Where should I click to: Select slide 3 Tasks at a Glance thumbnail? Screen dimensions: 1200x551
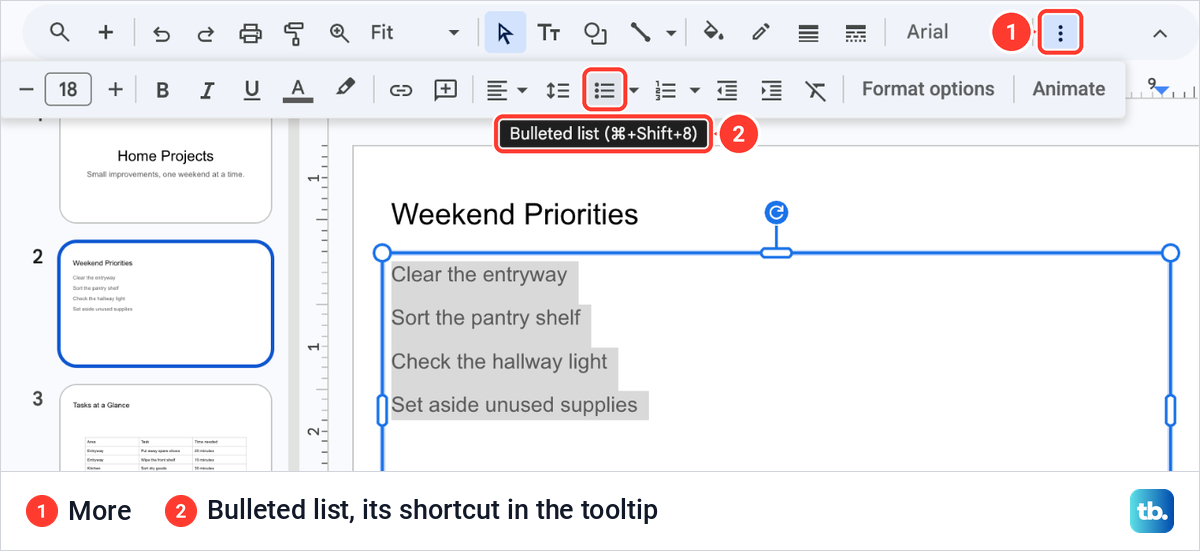(x=166, y=427)
